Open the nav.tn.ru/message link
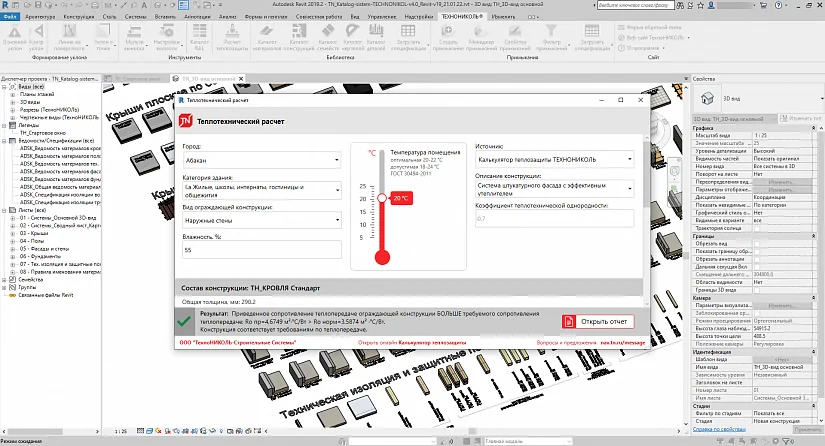The height and width of the screenshot is (446, 825). (x=622, y=342)
